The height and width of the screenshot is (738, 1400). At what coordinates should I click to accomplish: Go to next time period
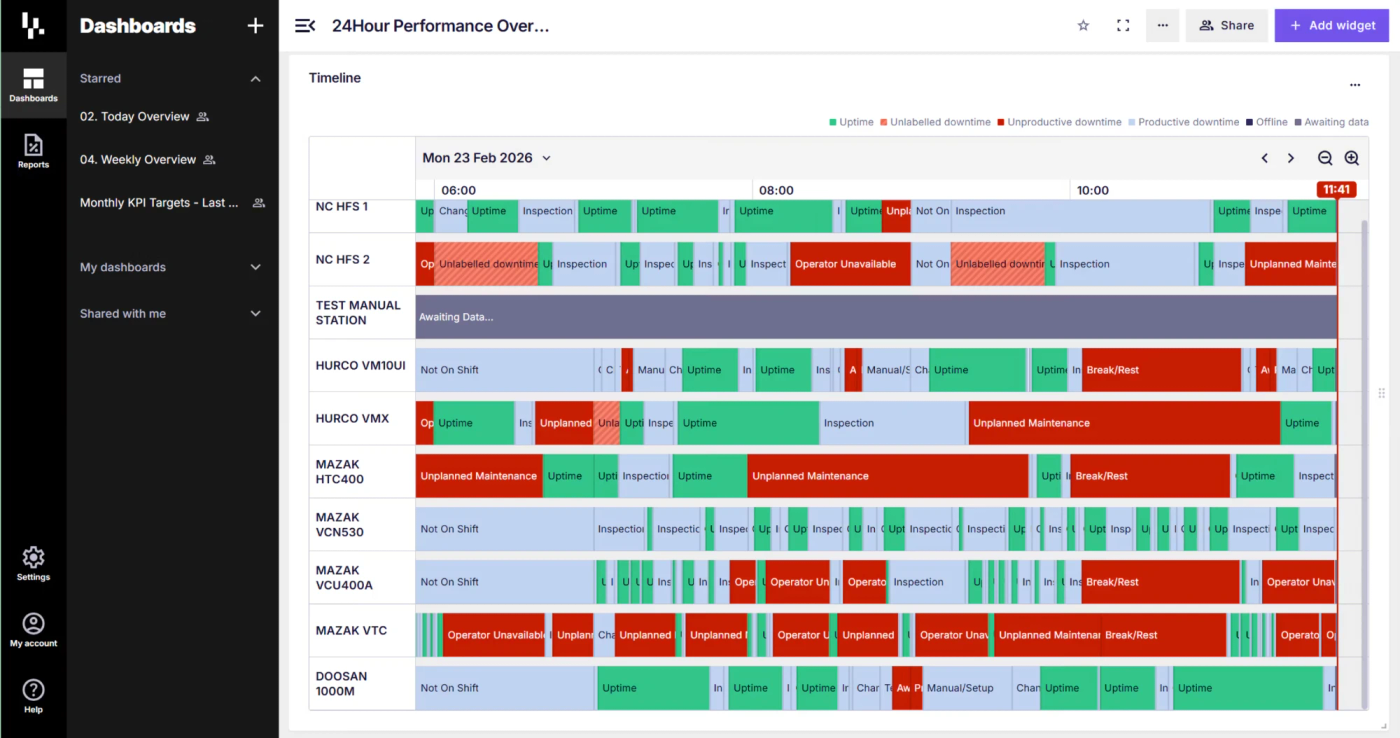pos(1291,158)
